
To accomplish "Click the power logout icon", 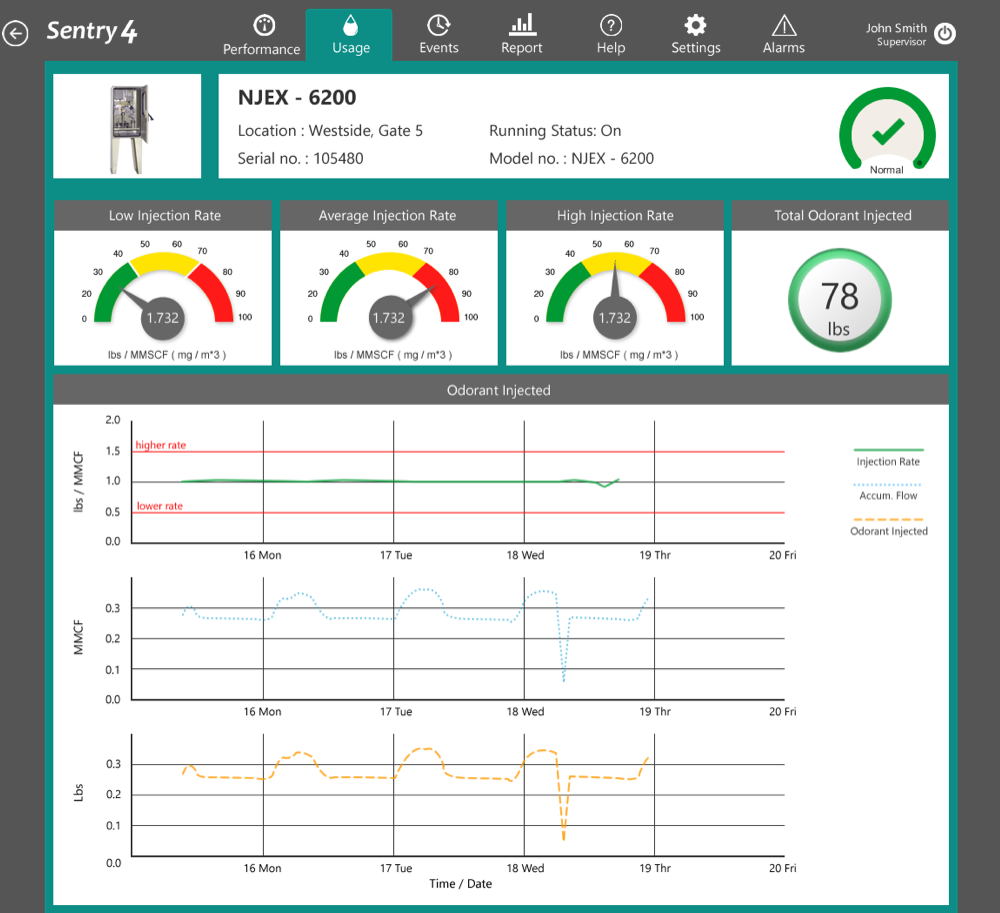I will 945,33.
